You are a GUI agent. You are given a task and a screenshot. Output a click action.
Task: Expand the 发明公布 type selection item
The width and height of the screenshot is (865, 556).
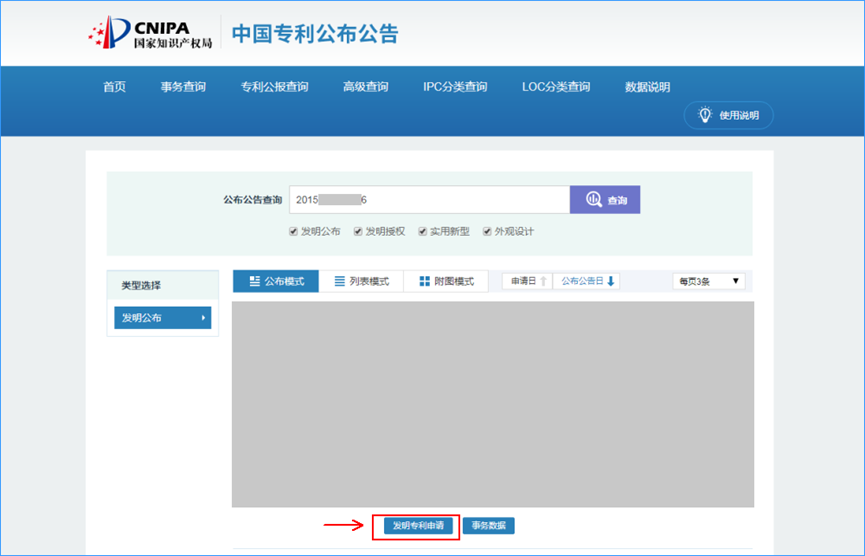[163, 318]
